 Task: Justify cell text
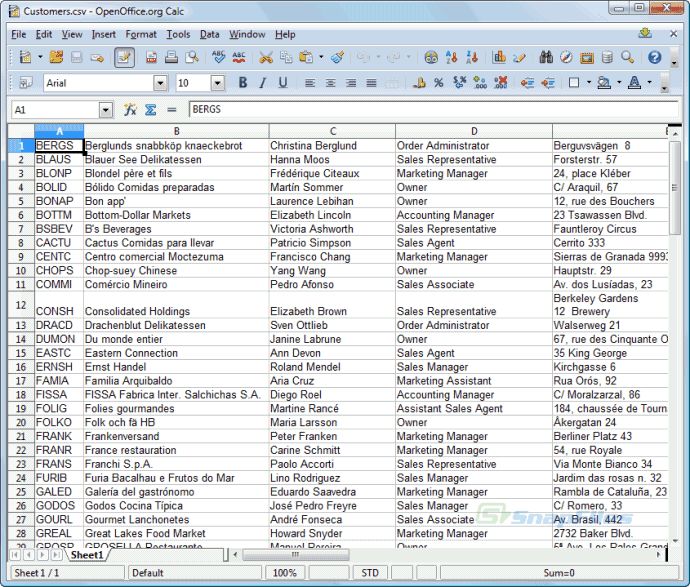click(371, 83)
